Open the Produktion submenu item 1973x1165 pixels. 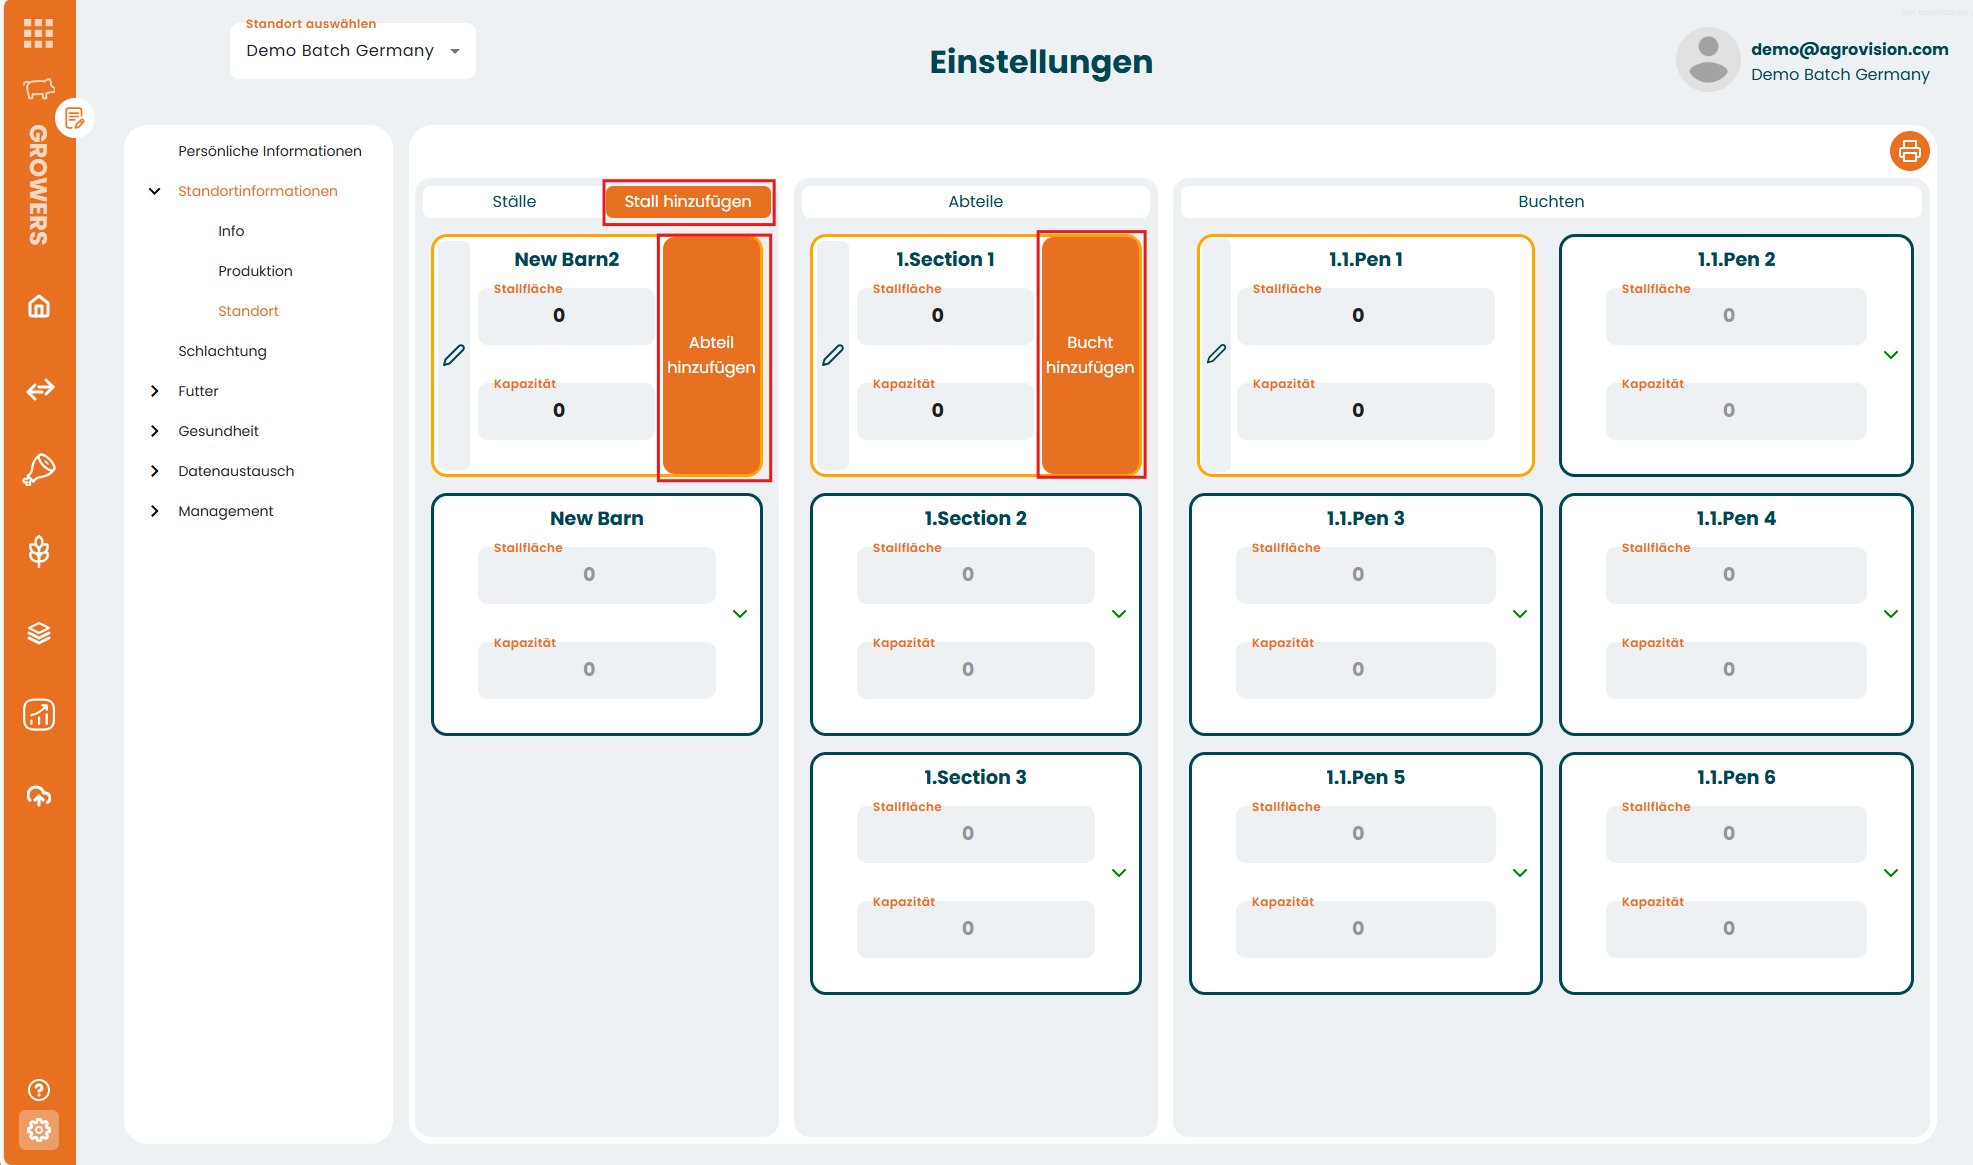255,271
